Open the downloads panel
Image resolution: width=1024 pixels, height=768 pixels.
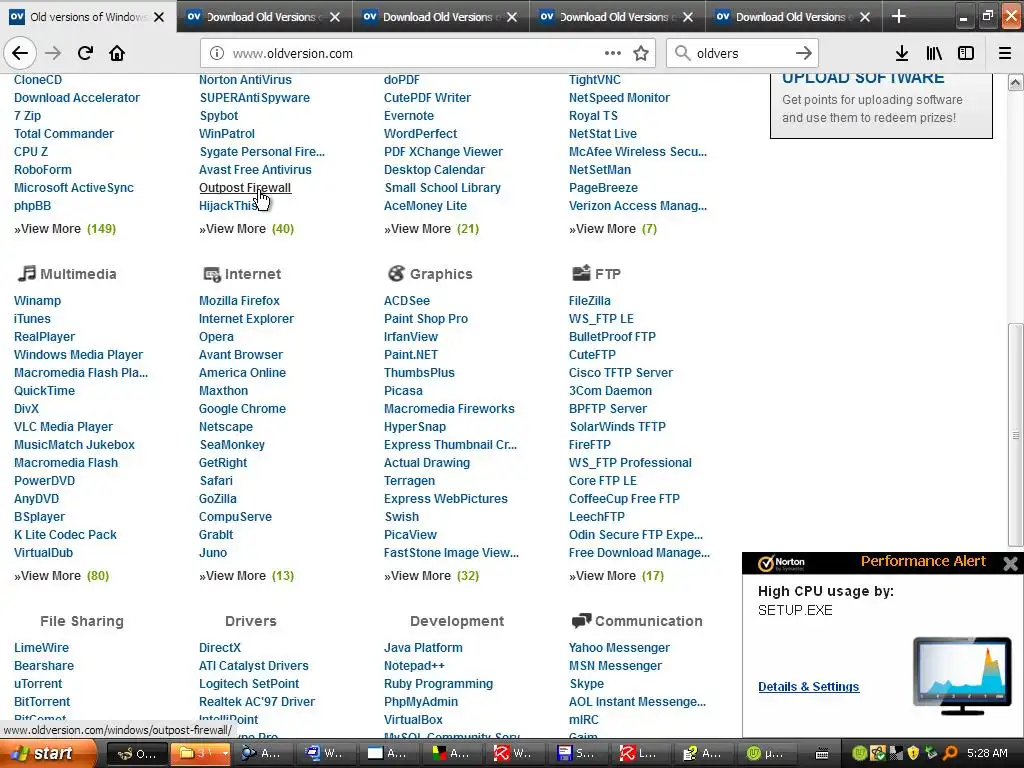[902, 53]
